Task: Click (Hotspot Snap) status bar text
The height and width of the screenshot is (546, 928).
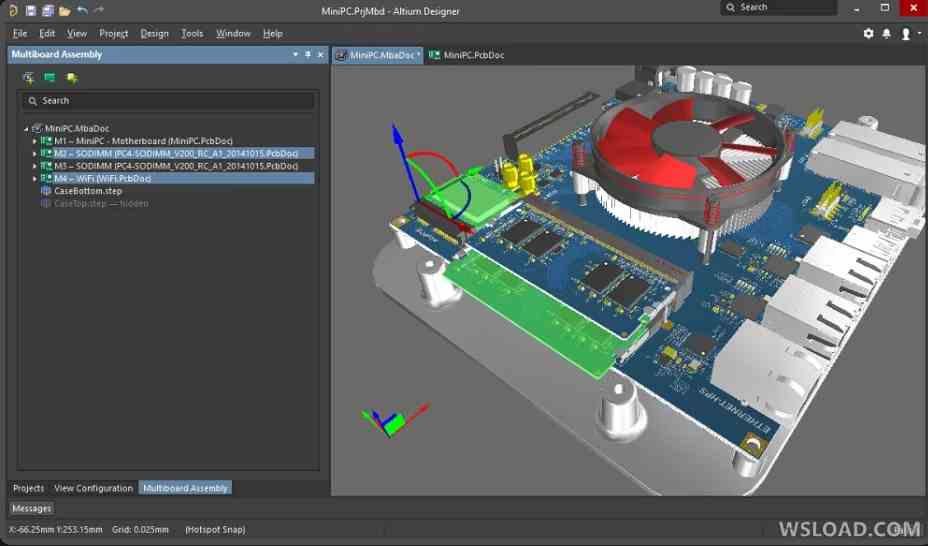Action: click(215, 529)
